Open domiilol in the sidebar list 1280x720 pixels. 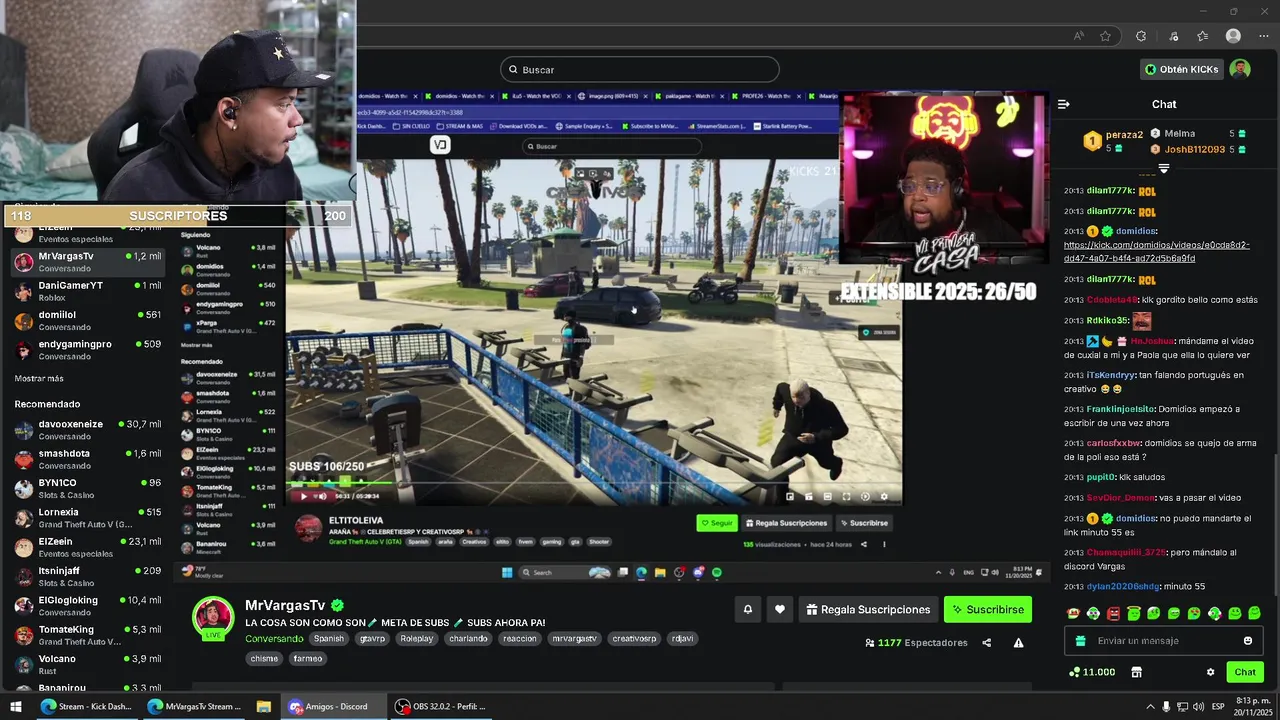[x=88, y=320]
